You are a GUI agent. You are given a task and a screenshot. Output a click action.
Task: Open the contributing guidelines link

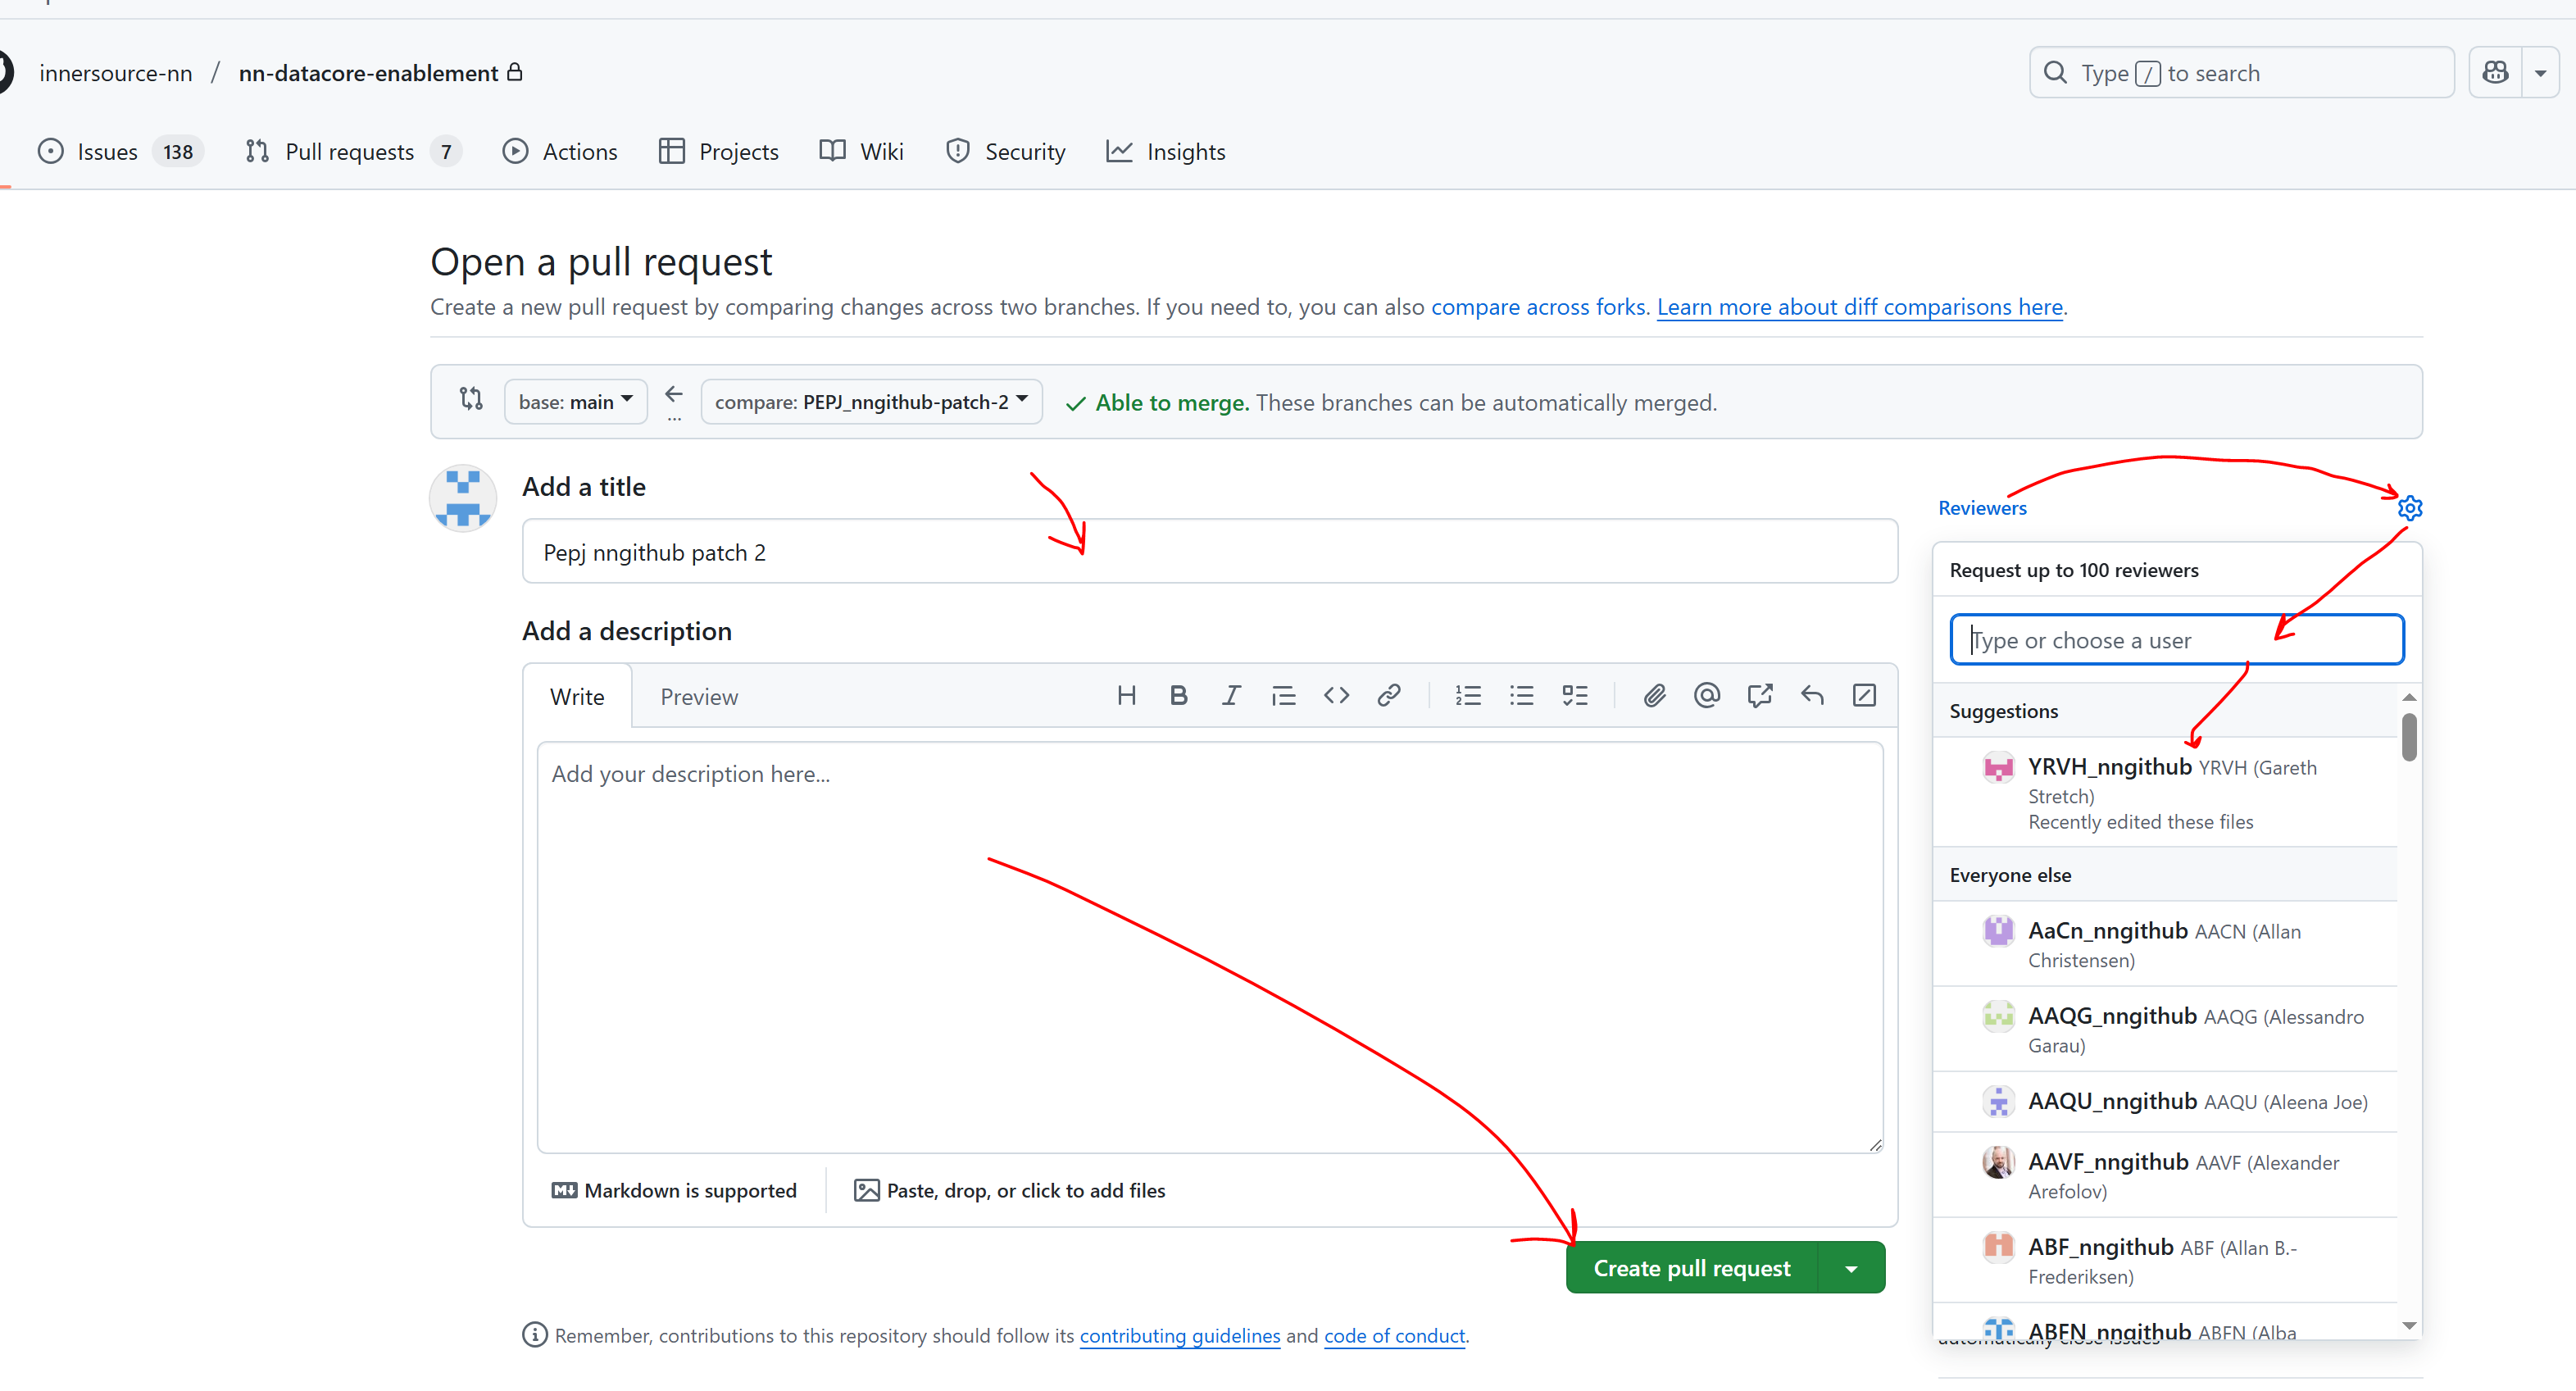click(x=1180, y=1337)
